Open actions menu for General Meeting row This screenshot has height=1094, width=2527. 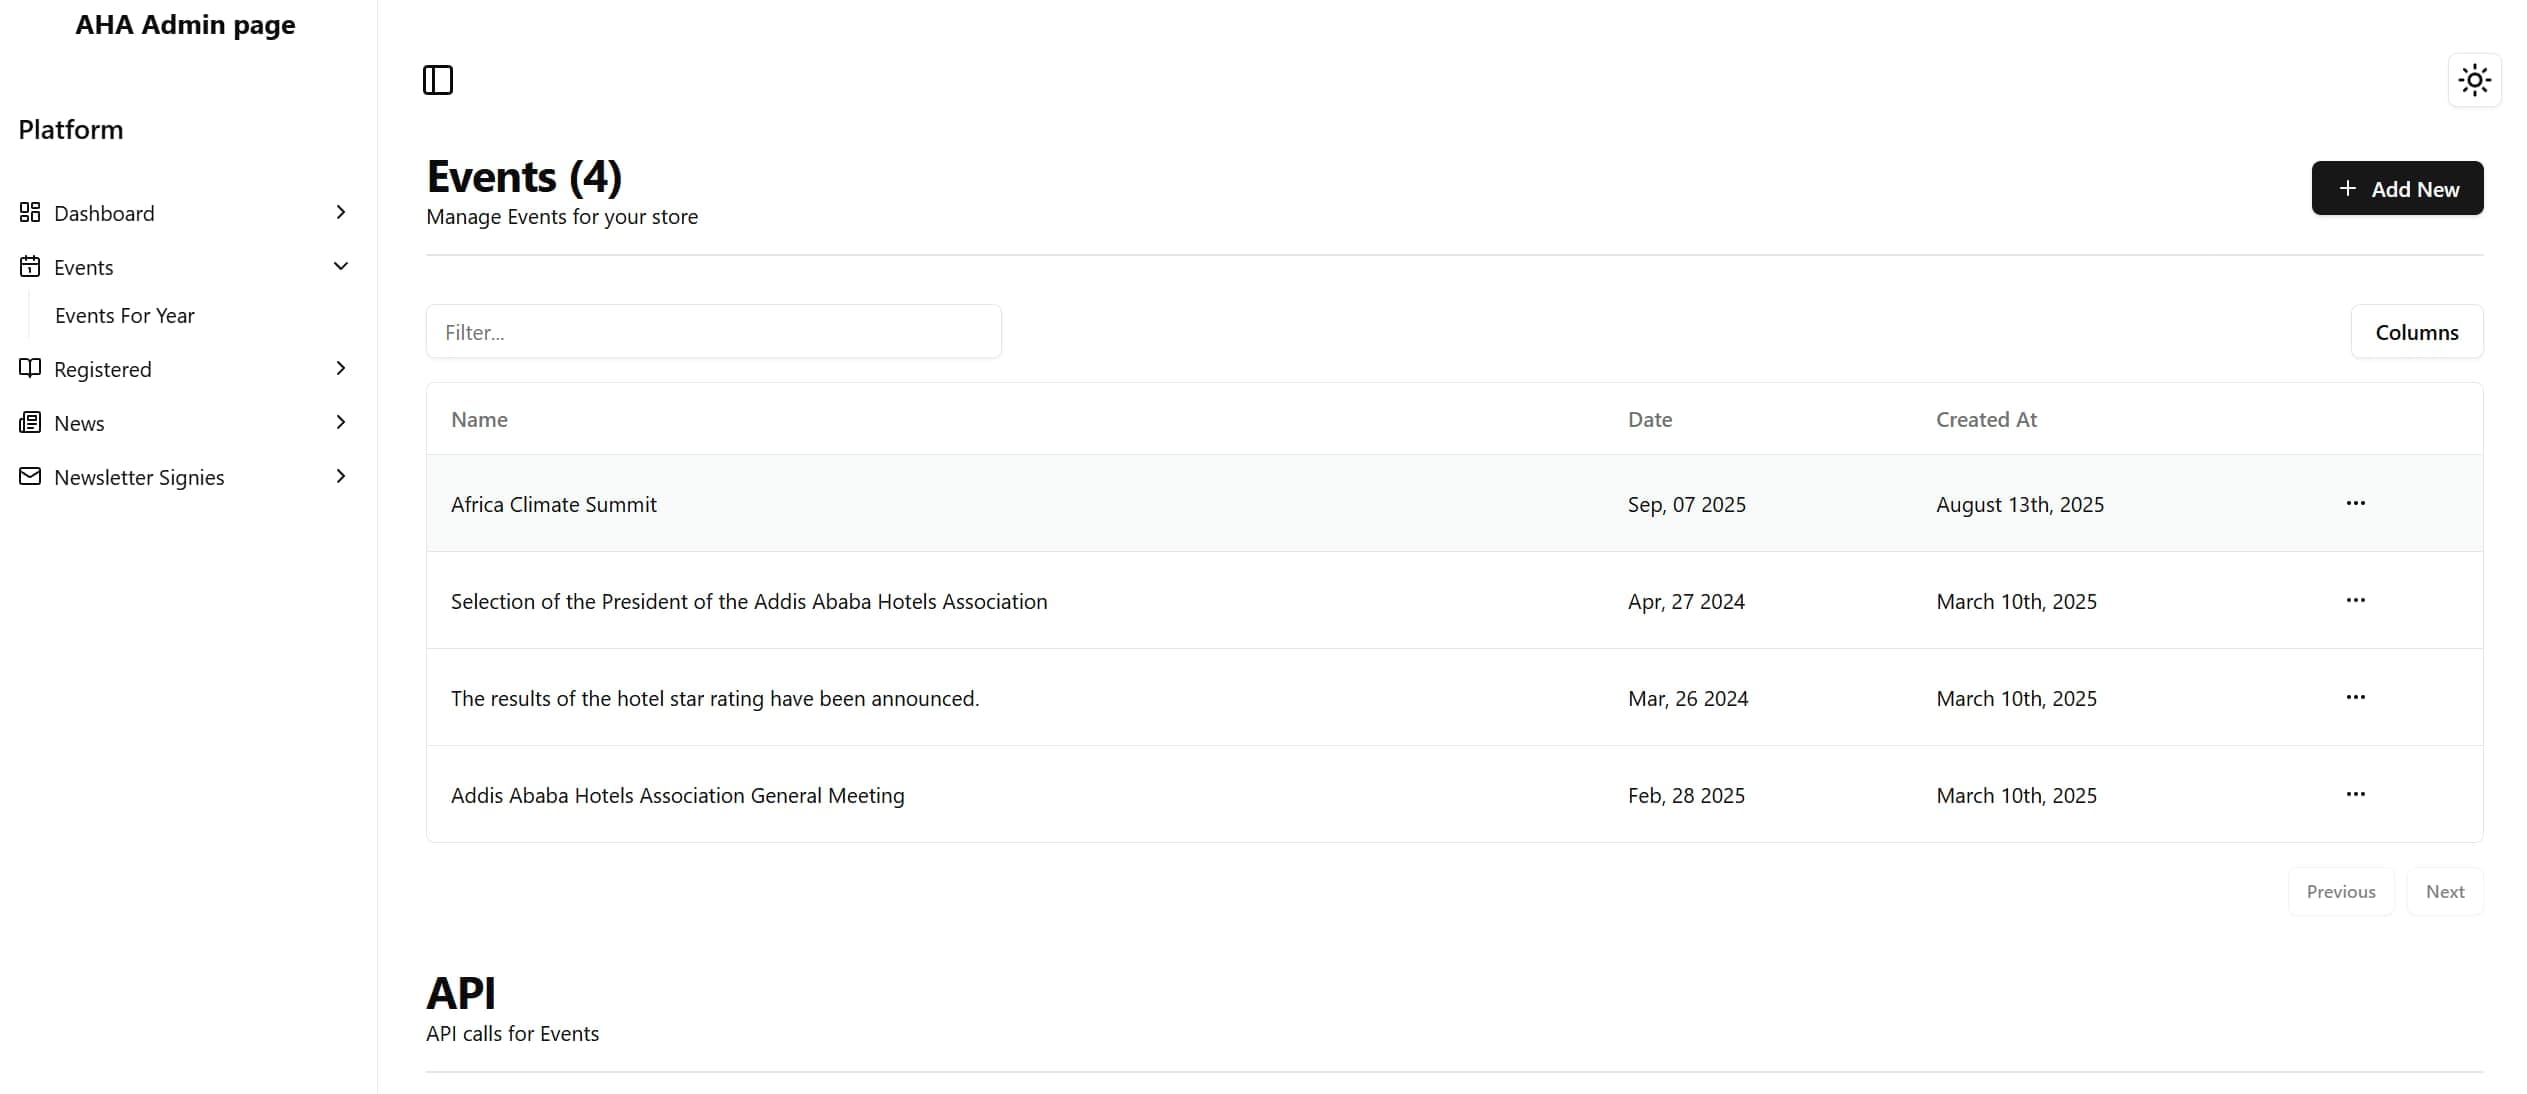coord(2355,794)
